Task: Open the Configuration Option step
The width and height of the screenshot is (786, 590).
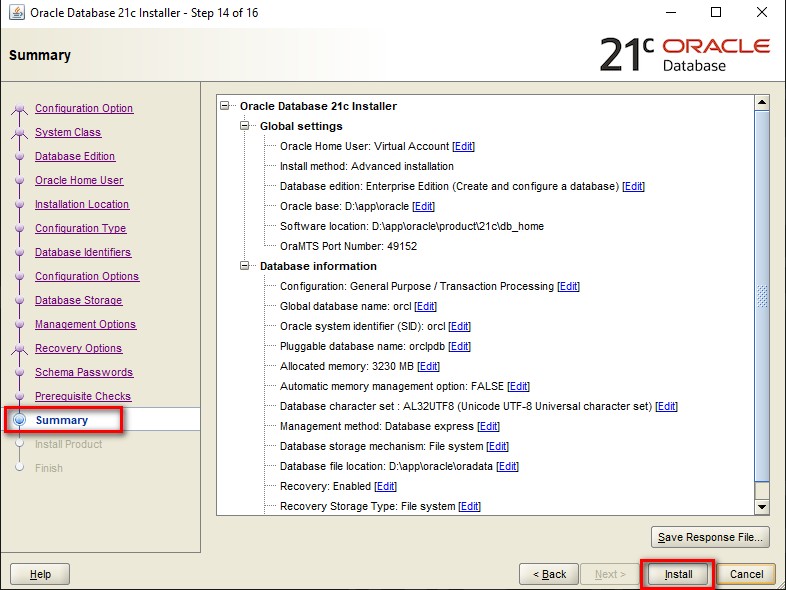Action: tap(84, 108)
